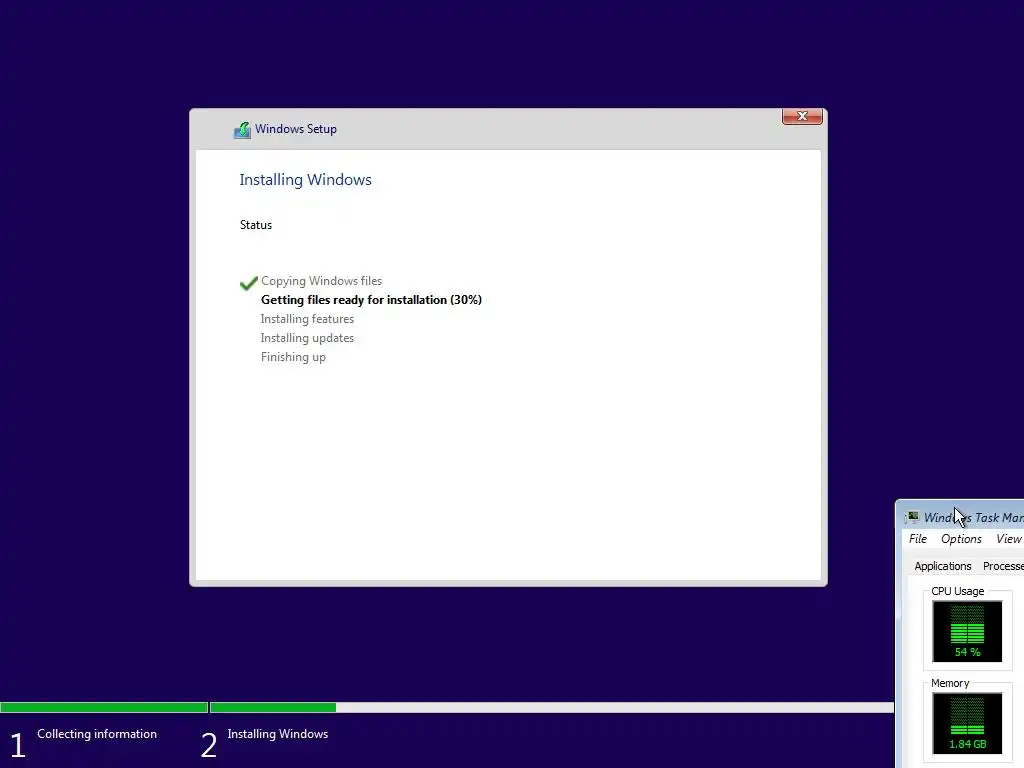Click the 'Installing updates' status line

(x=307, y=338)
